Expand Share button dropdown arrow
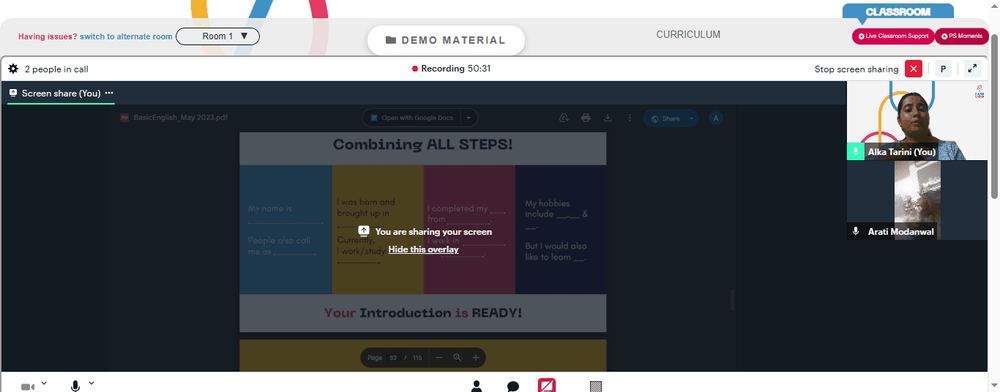The height and width of the screenshot is (392, 1000). click(692, 119)
